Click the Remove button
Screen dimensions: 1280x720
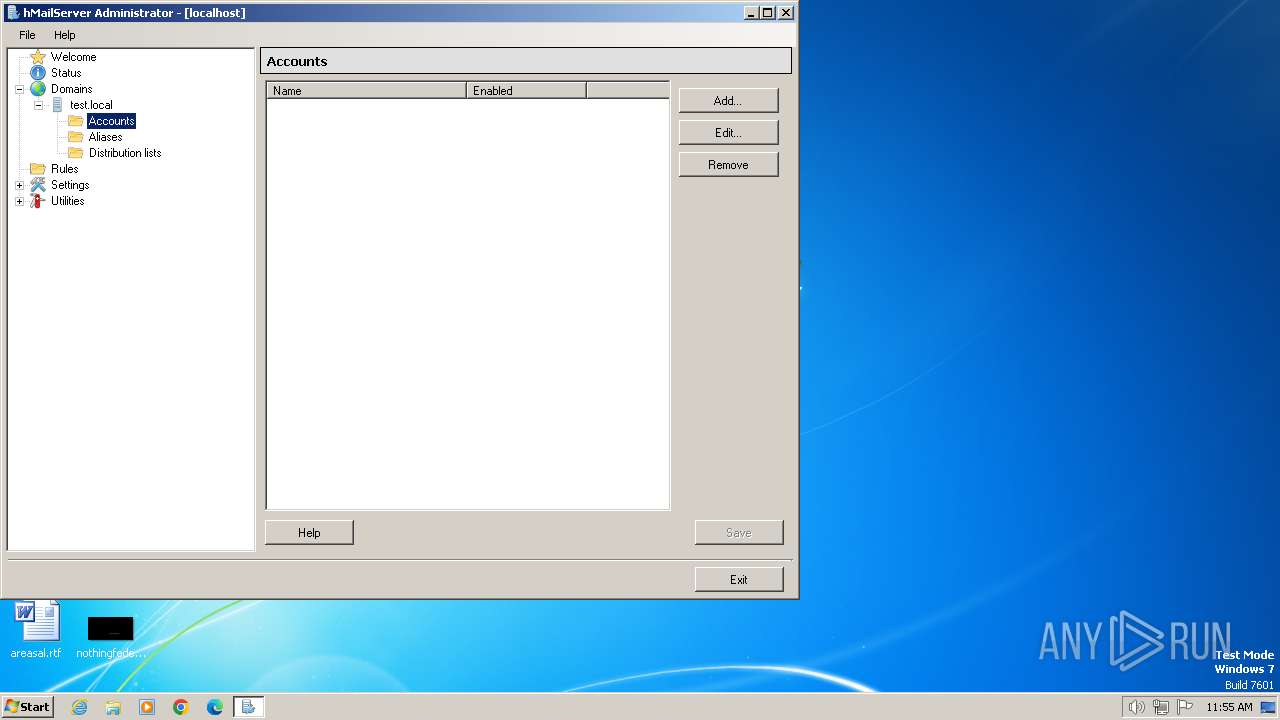coord(728,165)
